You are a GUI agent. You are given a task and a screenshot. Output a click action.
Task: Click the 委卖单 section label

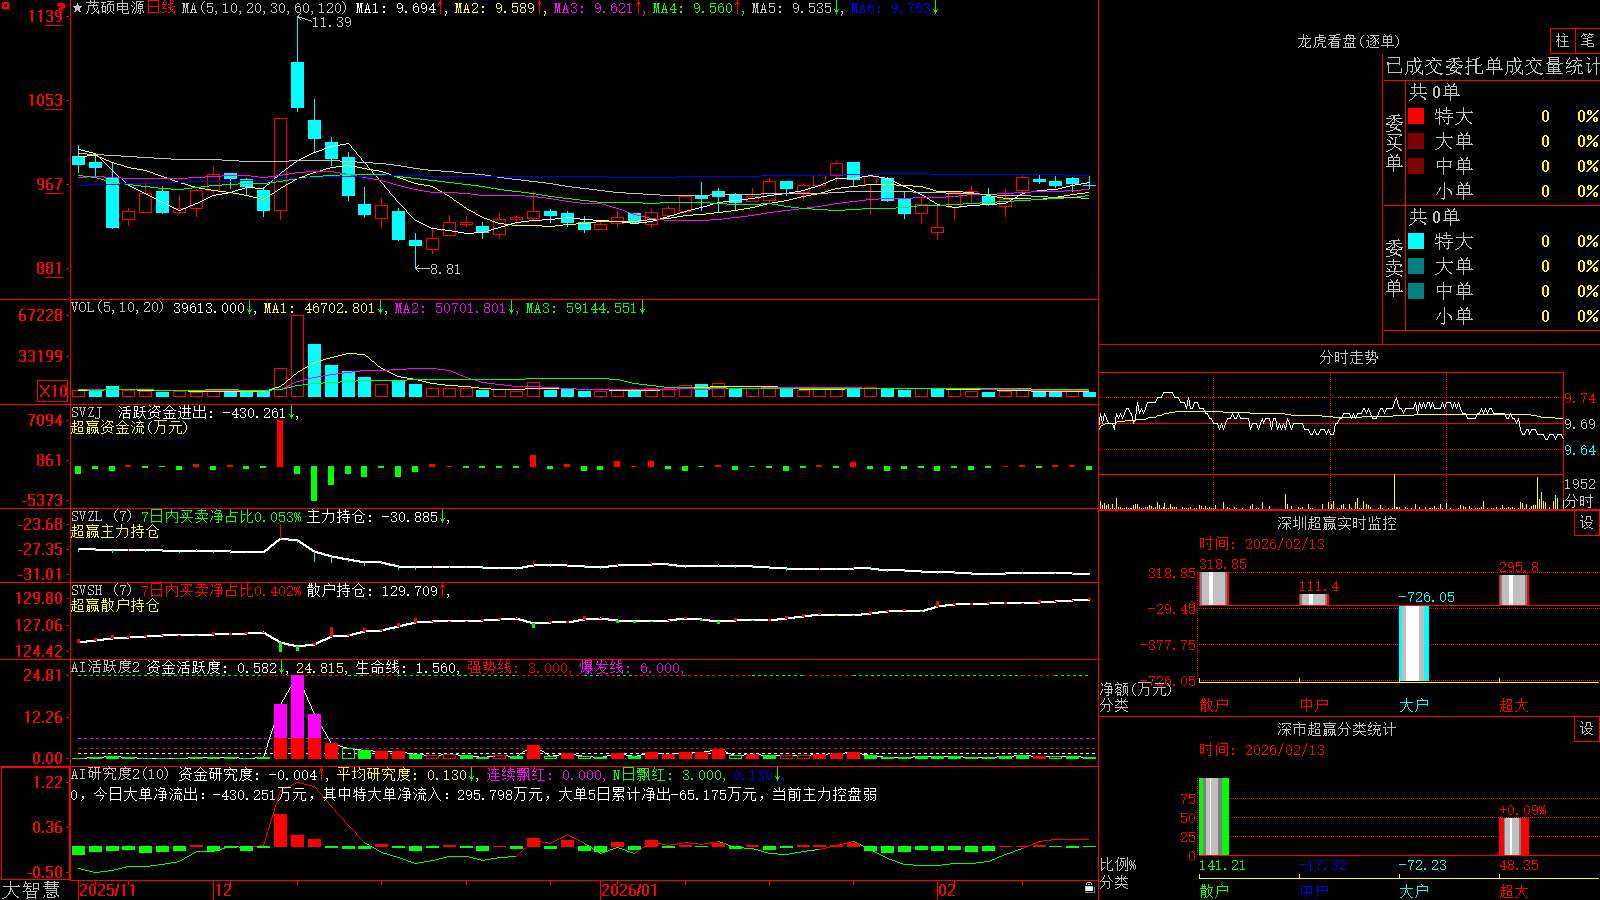coord(1394,267)
